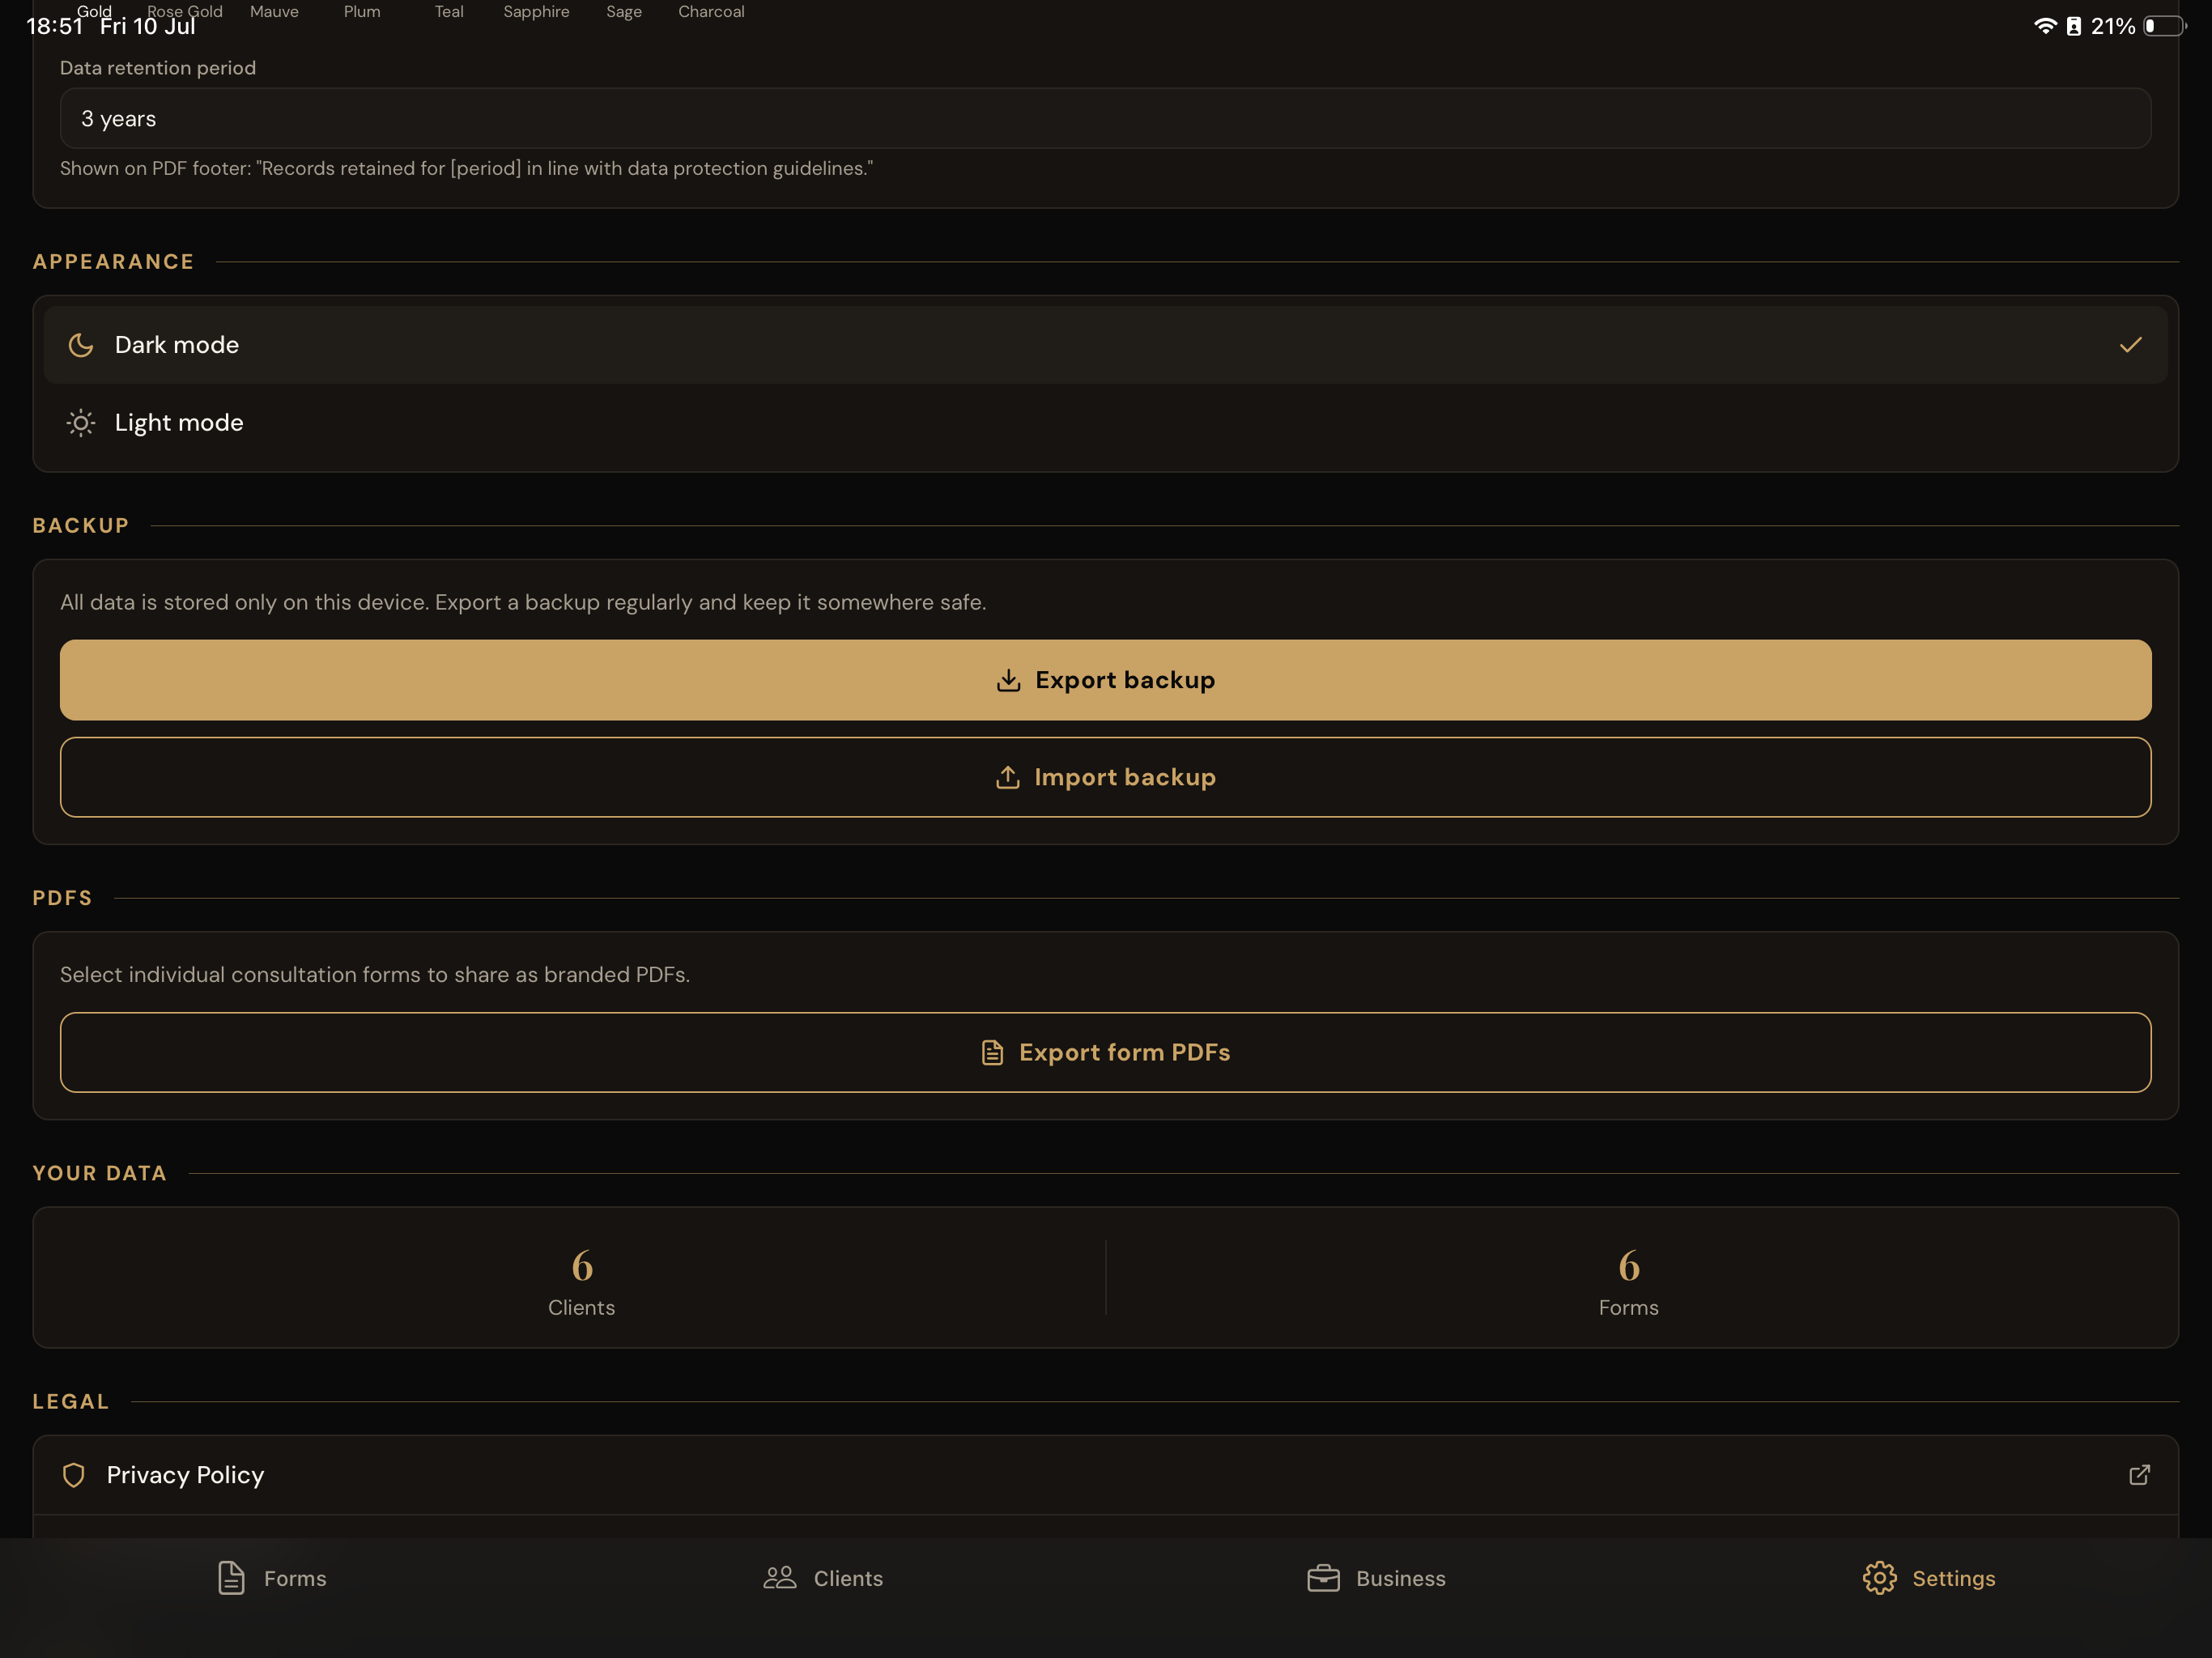This screenshot has width=2212, height=1658.
Task: Switch to the Clients tab
Action: tap(823, 1578)
